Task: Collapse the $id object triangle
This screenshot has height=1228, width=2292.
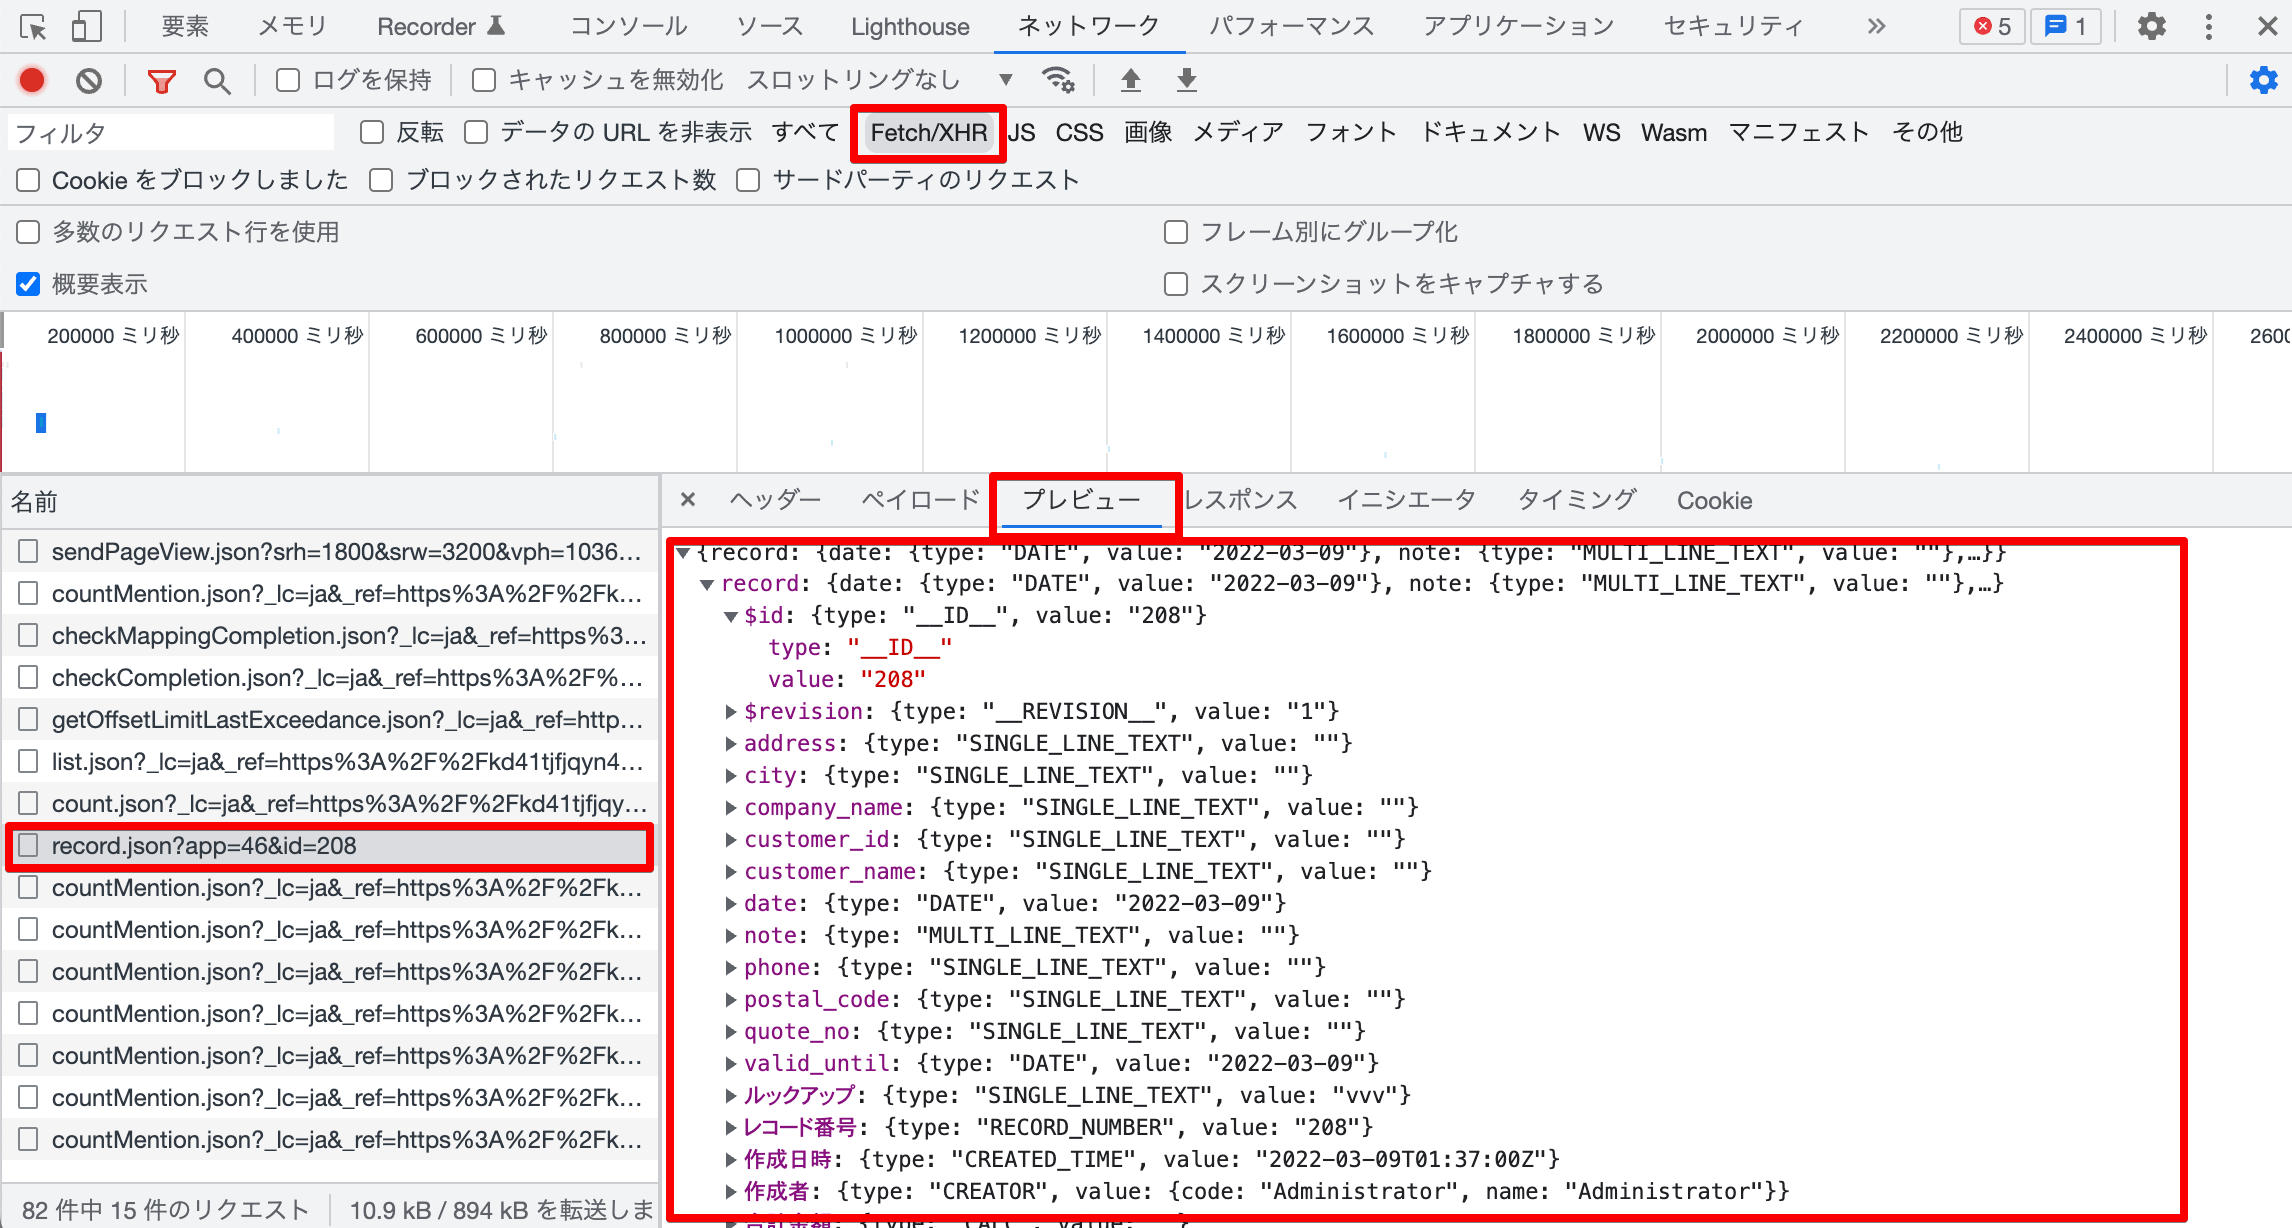Action: 731,616
